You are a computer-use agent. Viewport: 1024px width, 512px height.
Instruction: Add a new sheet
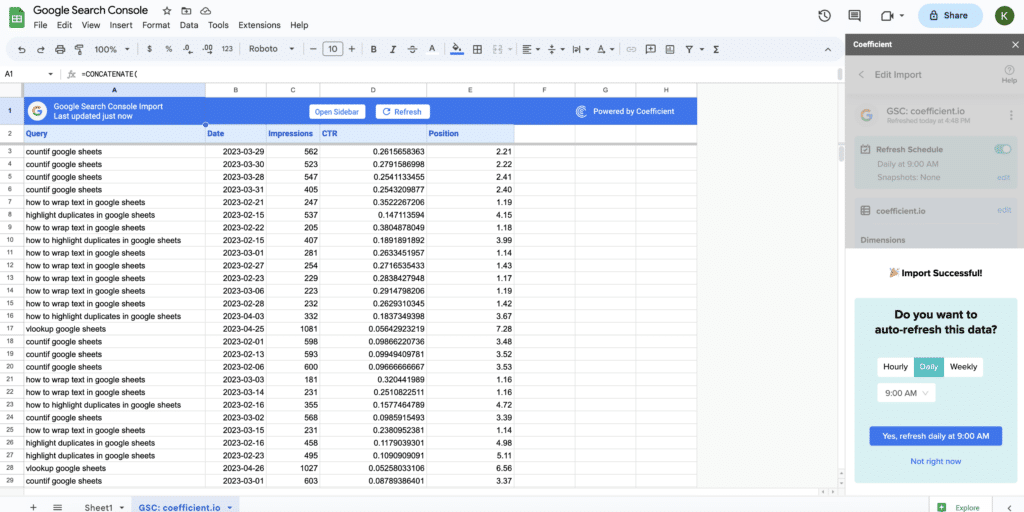(33, 507)
